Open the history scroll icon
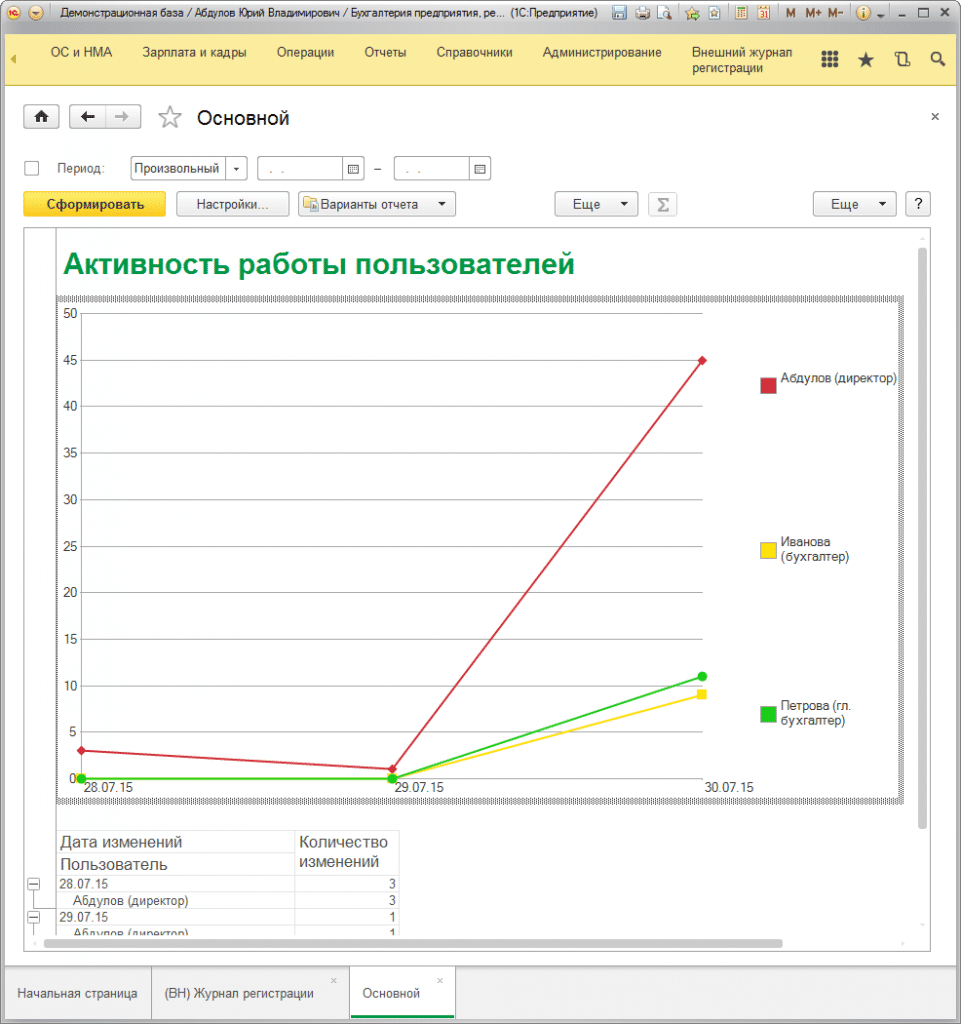The width and height of the screenshot is (961, 1024). 902,60
